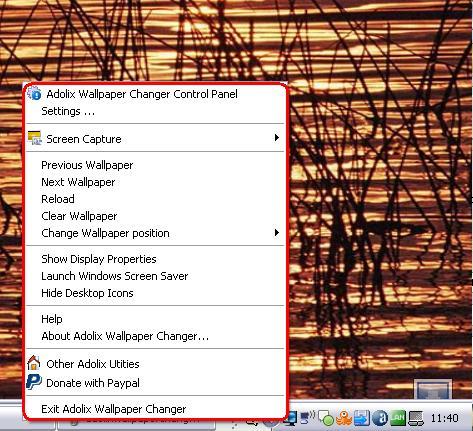Image resolution: width=473 pixels, height=431 pixels.
Task: Click the PayPal logo icon
Action: tap(34, 382)
